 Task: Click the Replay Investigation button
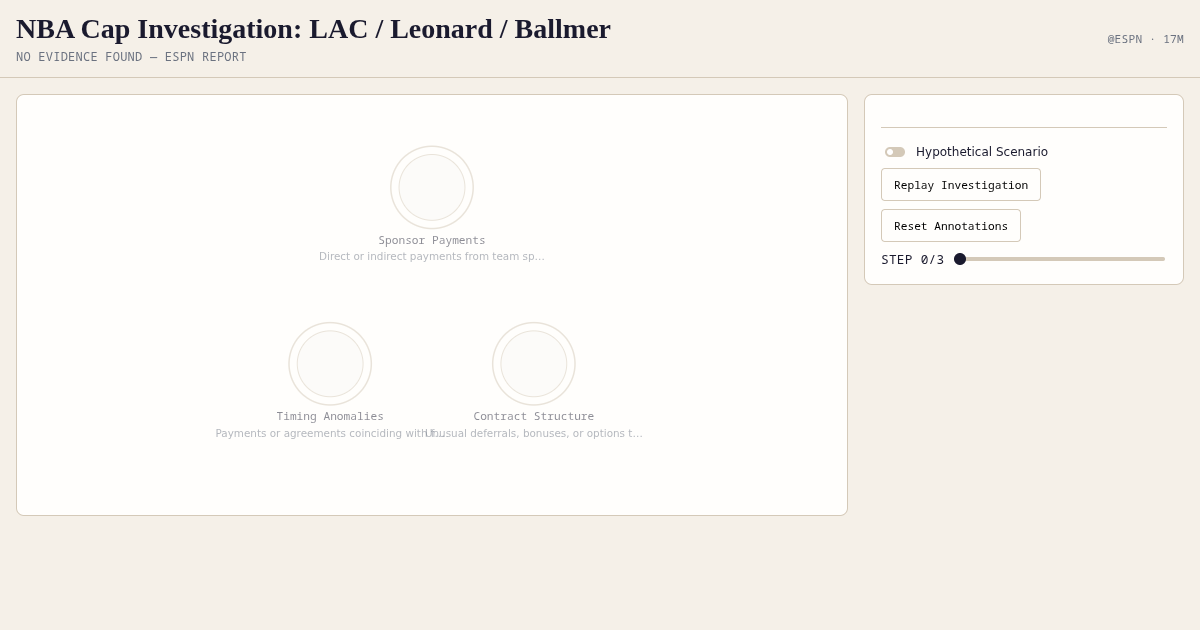pos(961,185)
